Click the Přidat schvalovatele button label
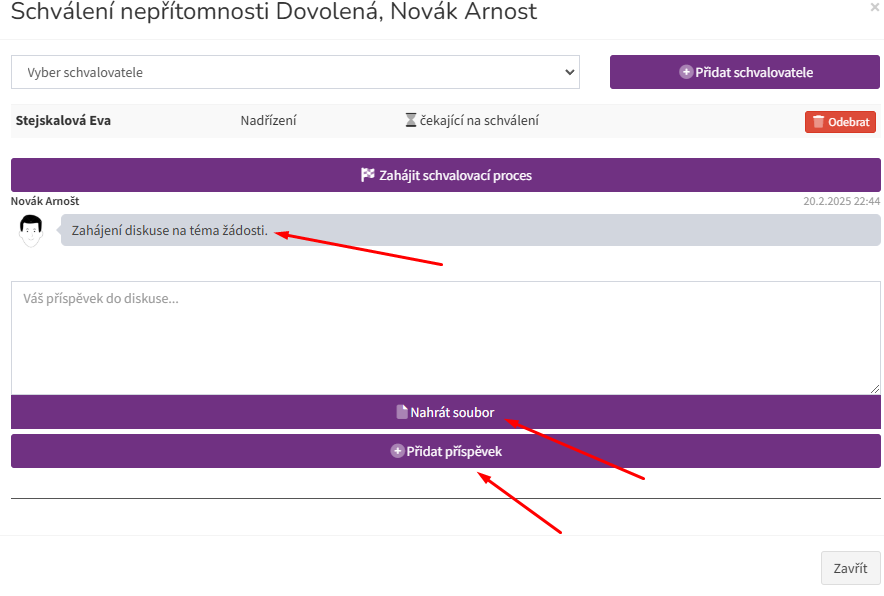Viewport: 884px width, 596px height. [x=754, y=72]
